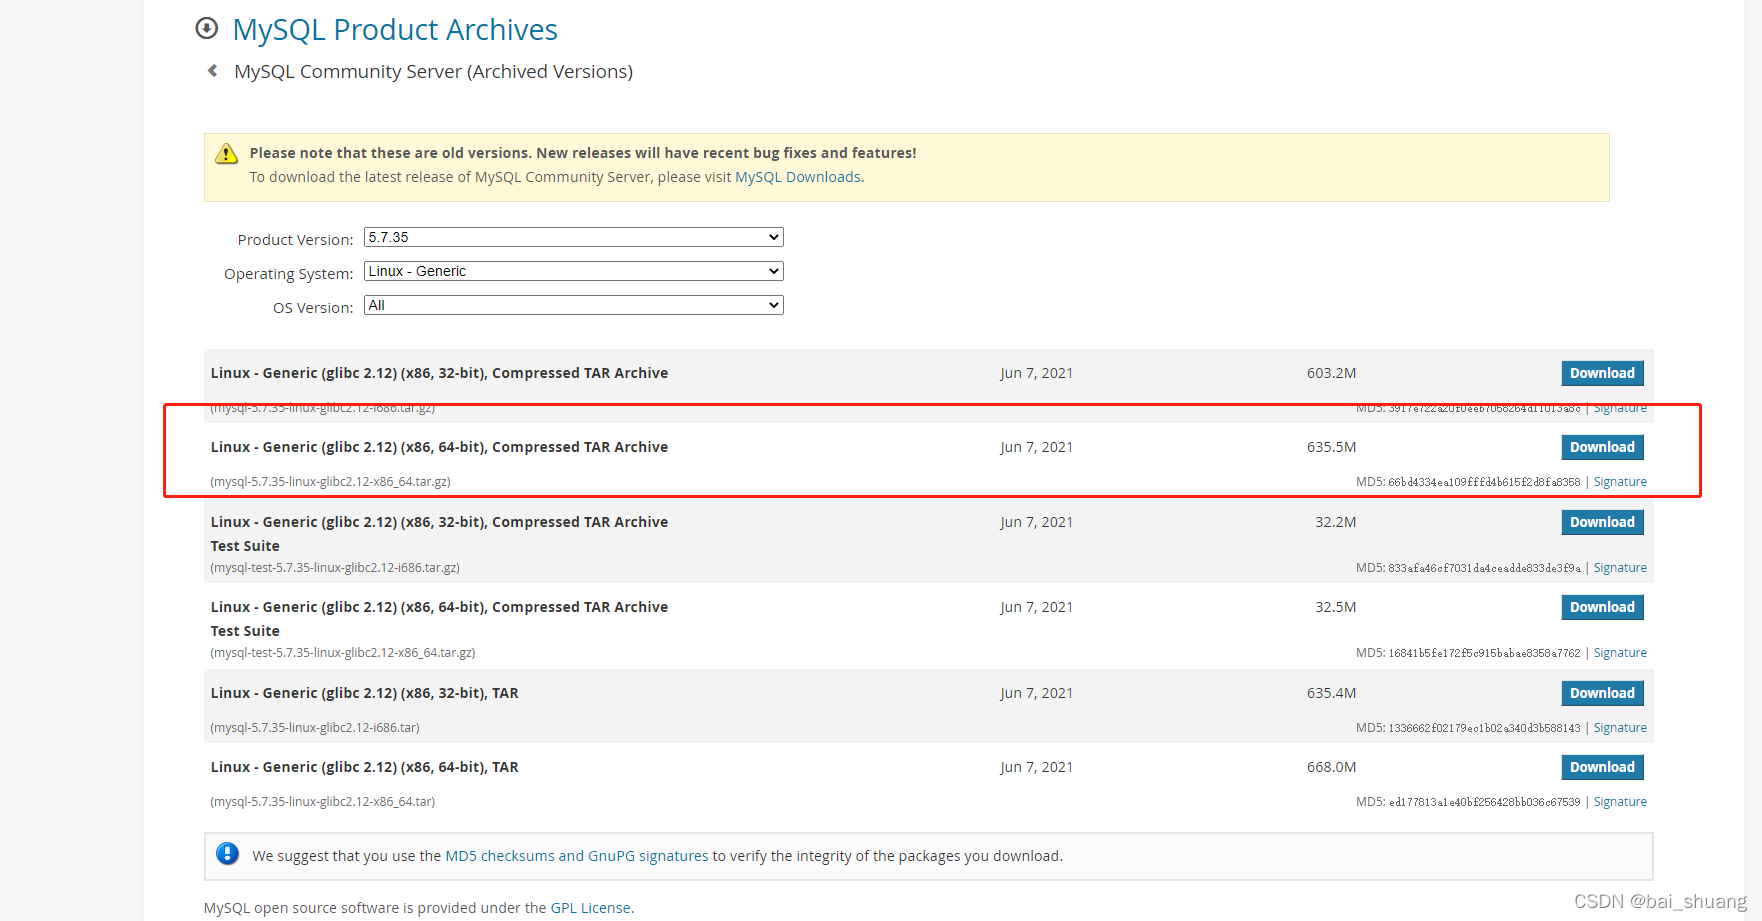Open MD5 checksums and GnuPG signatures link
Viewport: 1762px width, 921px height.
pos(576,856)
